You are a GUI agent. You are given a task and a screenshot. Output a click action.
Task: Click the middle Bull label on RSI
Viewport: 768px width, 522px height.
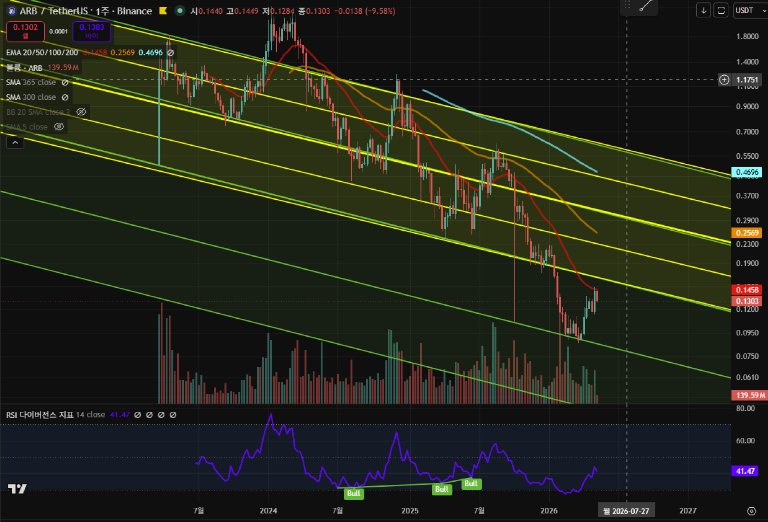pos(442,489)
